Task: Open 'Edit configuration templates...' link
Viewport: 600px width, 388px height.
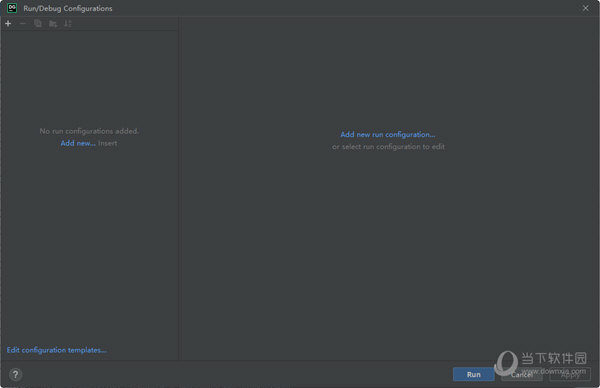Action: 57,350
